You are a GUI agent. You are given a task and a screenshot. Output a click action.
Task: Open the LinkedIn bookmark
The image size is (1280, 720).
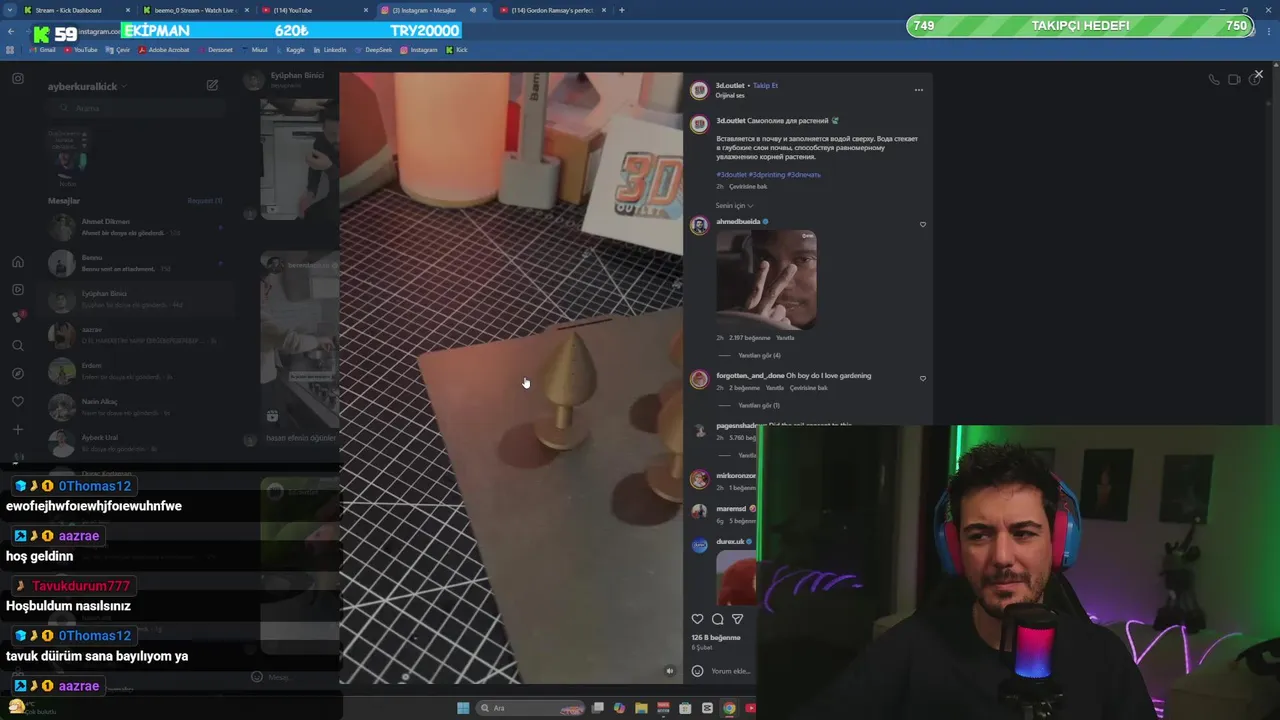(330, 49)
